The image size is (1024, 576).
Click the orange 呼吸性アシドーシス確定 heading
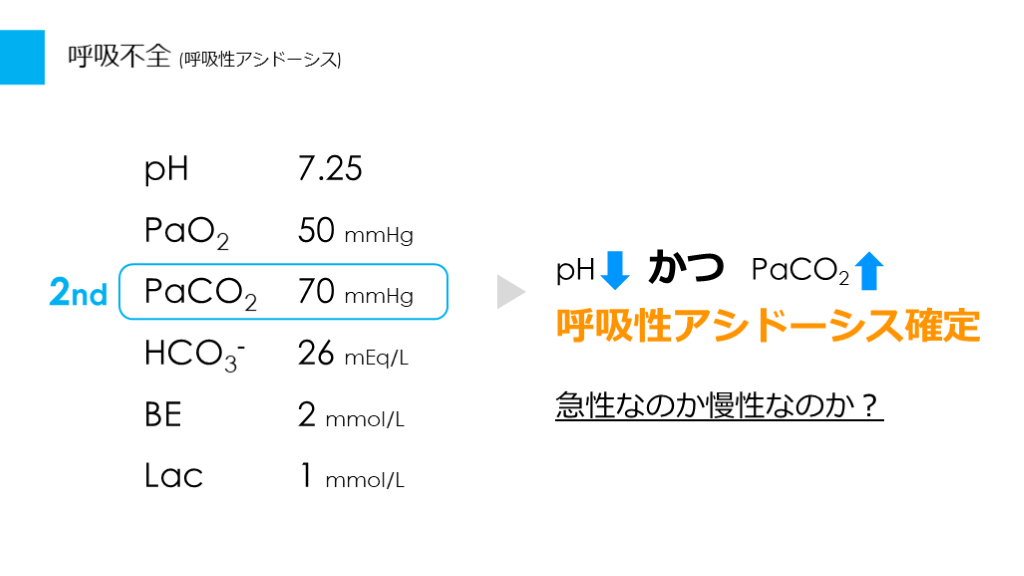767,326
